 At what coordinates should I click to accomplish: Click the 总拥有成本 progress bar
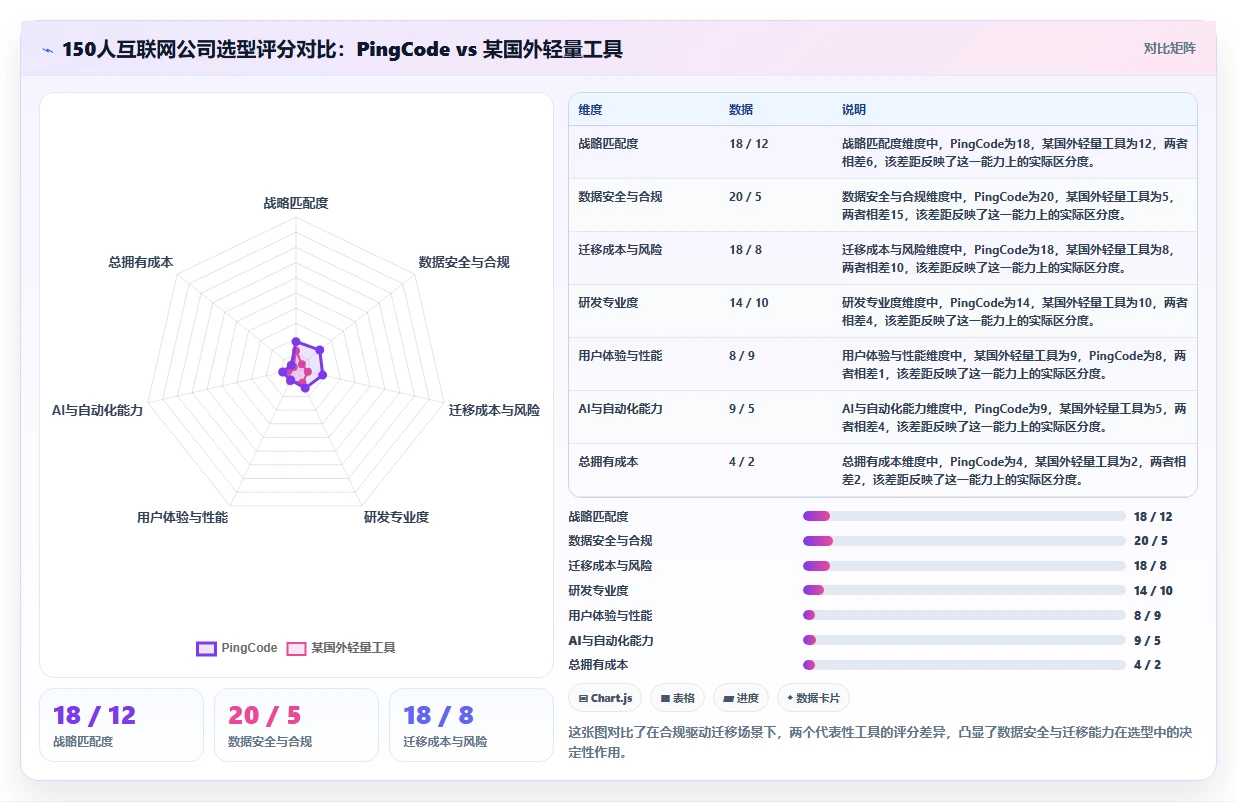964,665
